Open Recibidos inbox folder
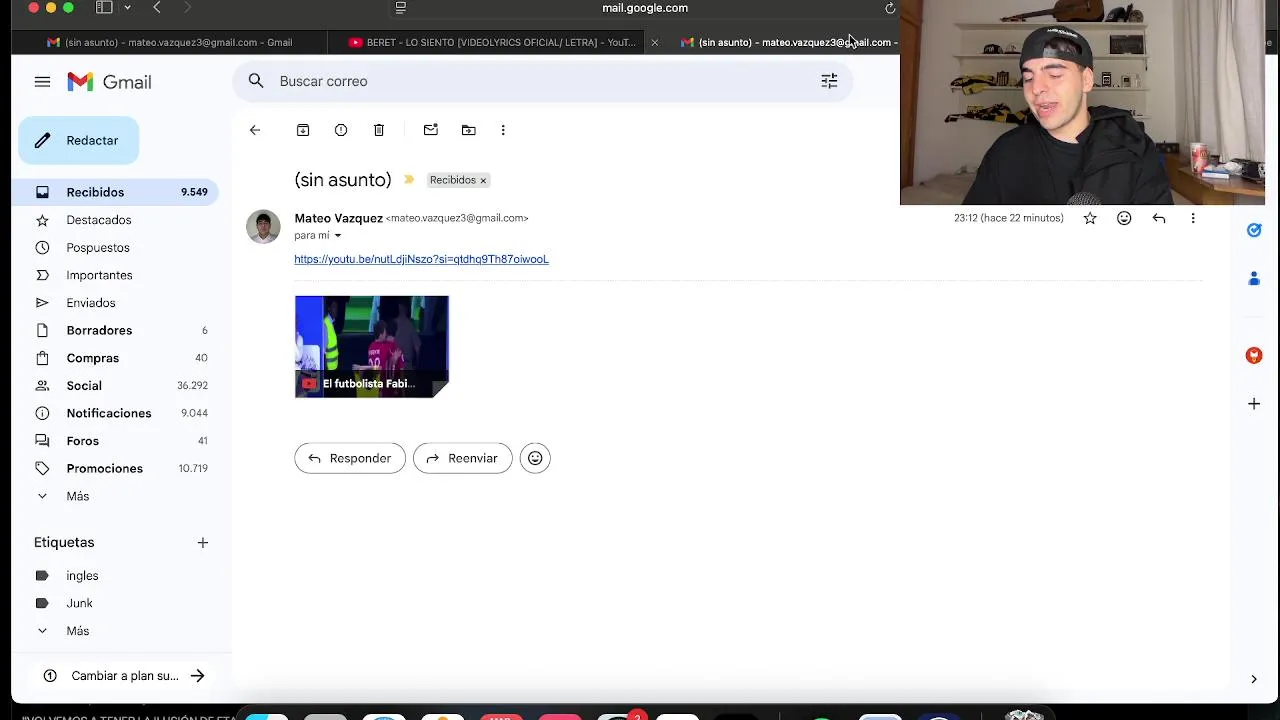Image resolution: width=1280 pixels, height=720 pixels. [116, 192]
